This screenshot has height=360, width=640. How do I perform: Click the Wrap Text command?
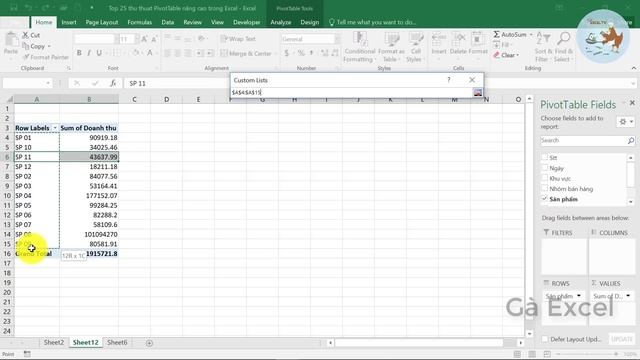pos(238,39)
